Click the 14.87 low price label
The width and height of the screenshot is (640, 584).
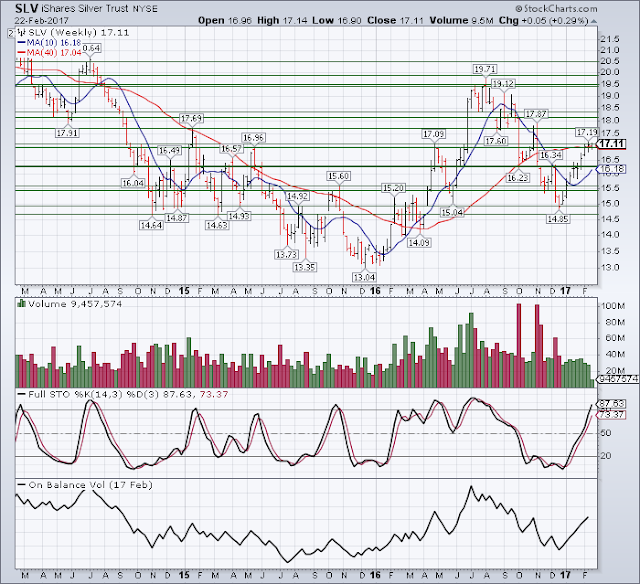pos(176,218)
